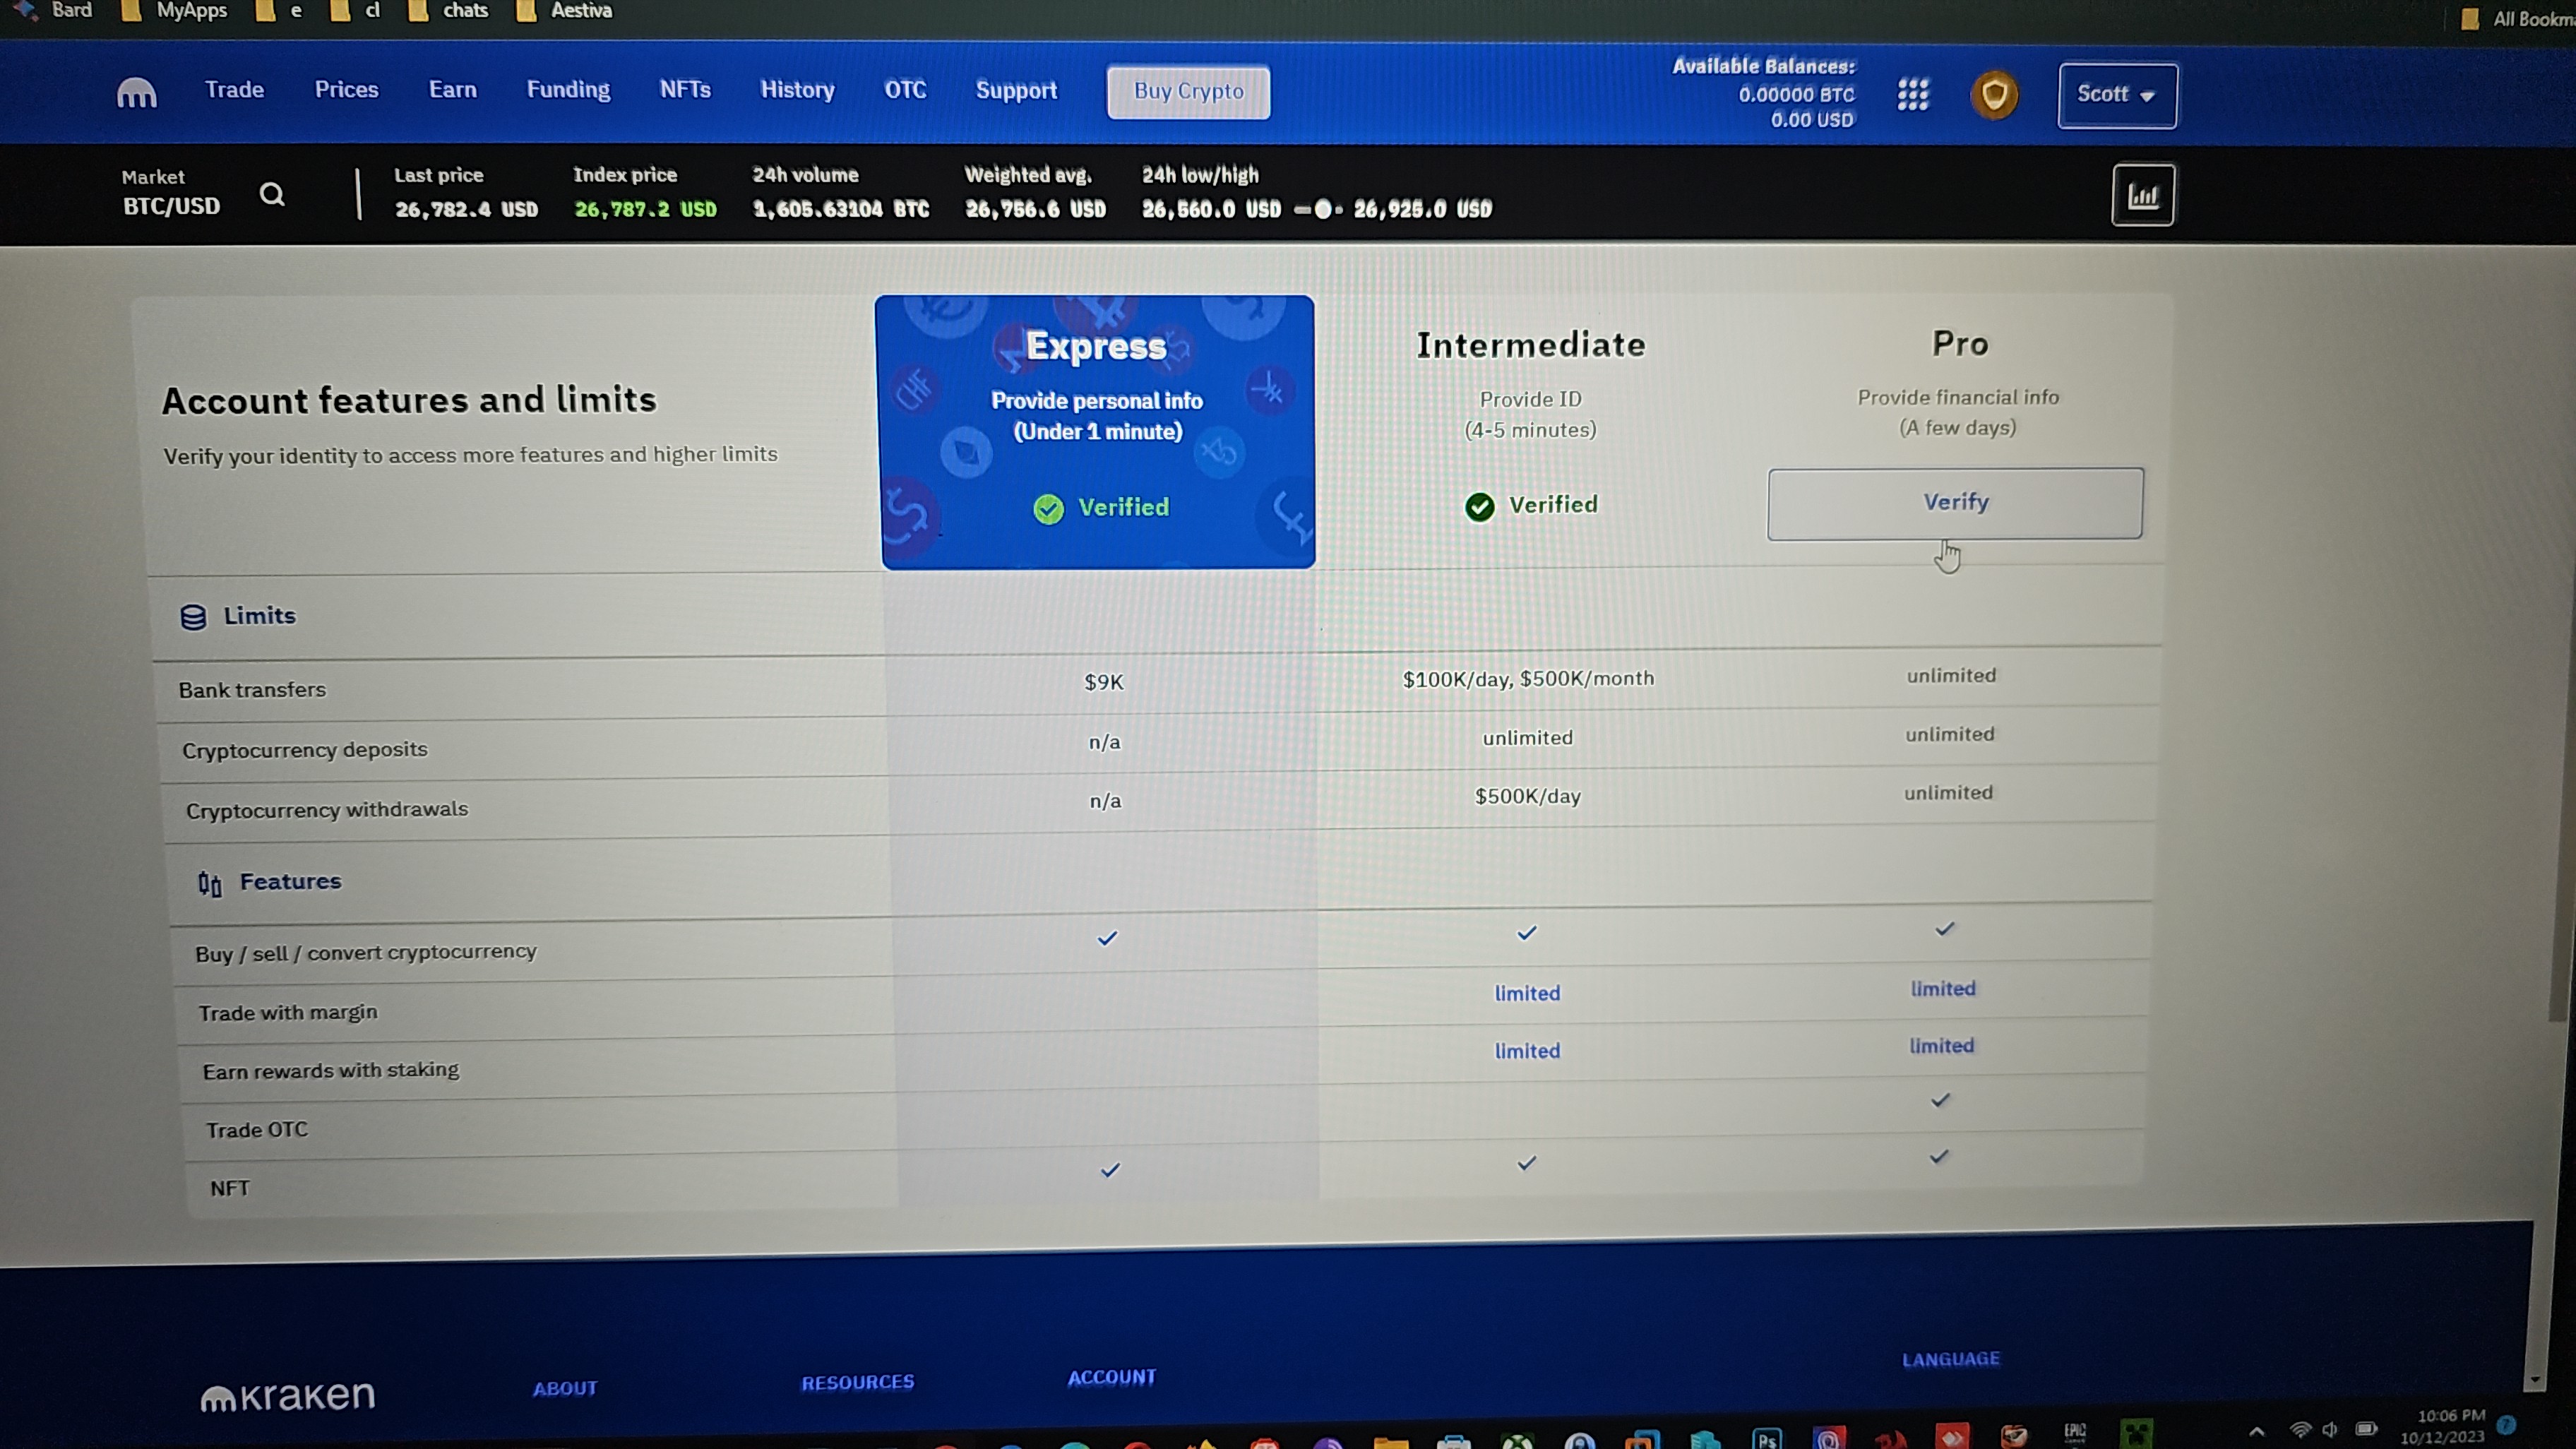Click the 24h low/high range slider marker
Viewport: 2576px width, 1449px height.
tap(1322, 210)
